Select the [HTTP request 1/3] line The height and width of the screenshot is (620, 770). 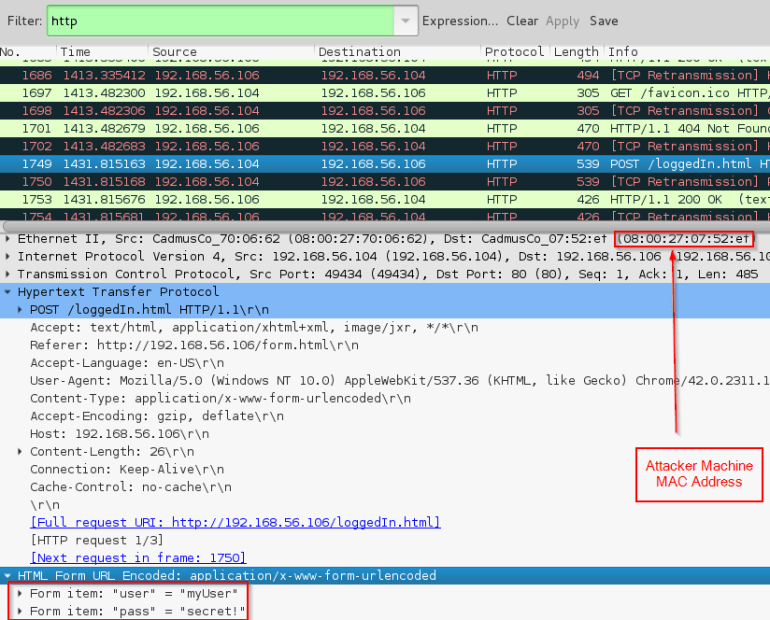point(97,540)
